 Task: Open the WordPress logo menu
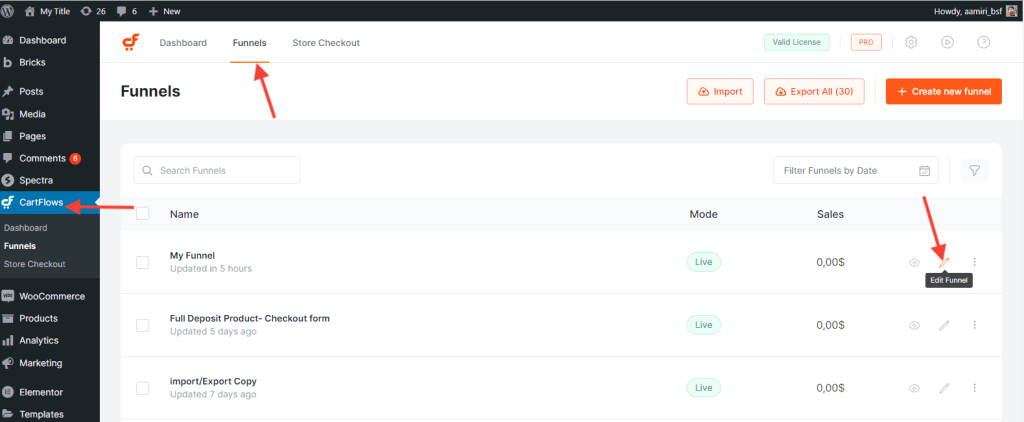(9, 11)
